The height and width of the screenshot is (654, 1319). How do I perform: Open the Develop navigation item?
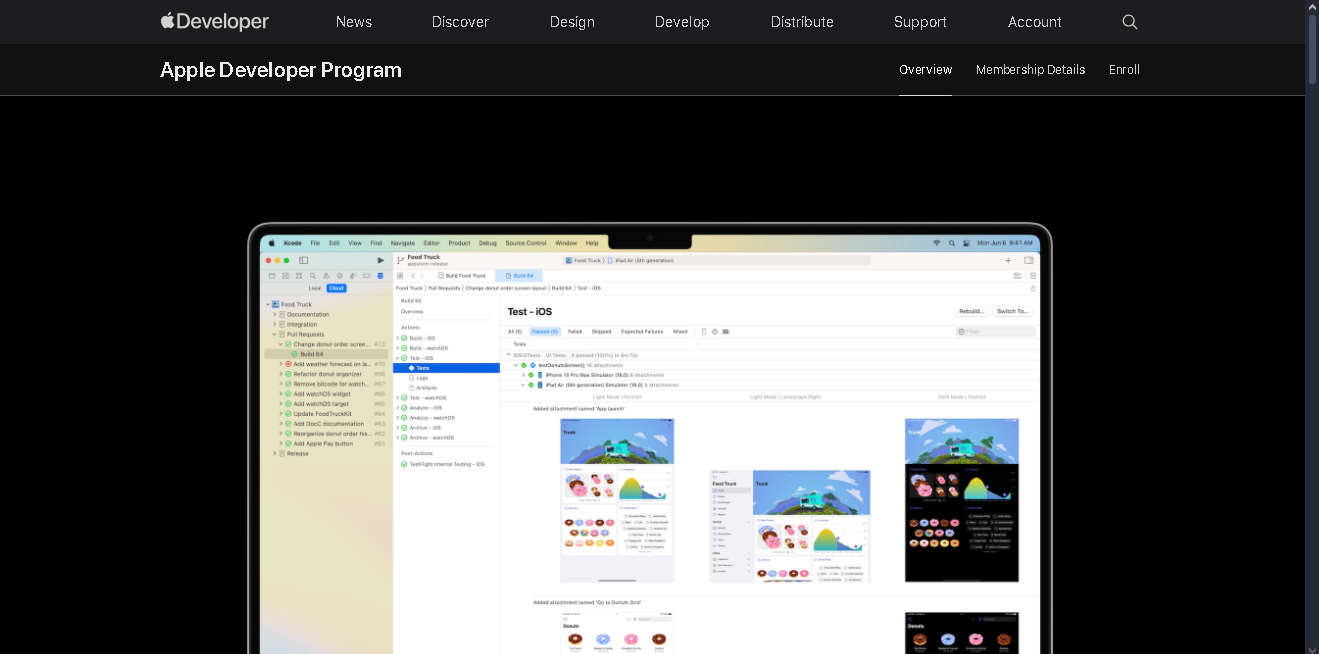point(682,22)
